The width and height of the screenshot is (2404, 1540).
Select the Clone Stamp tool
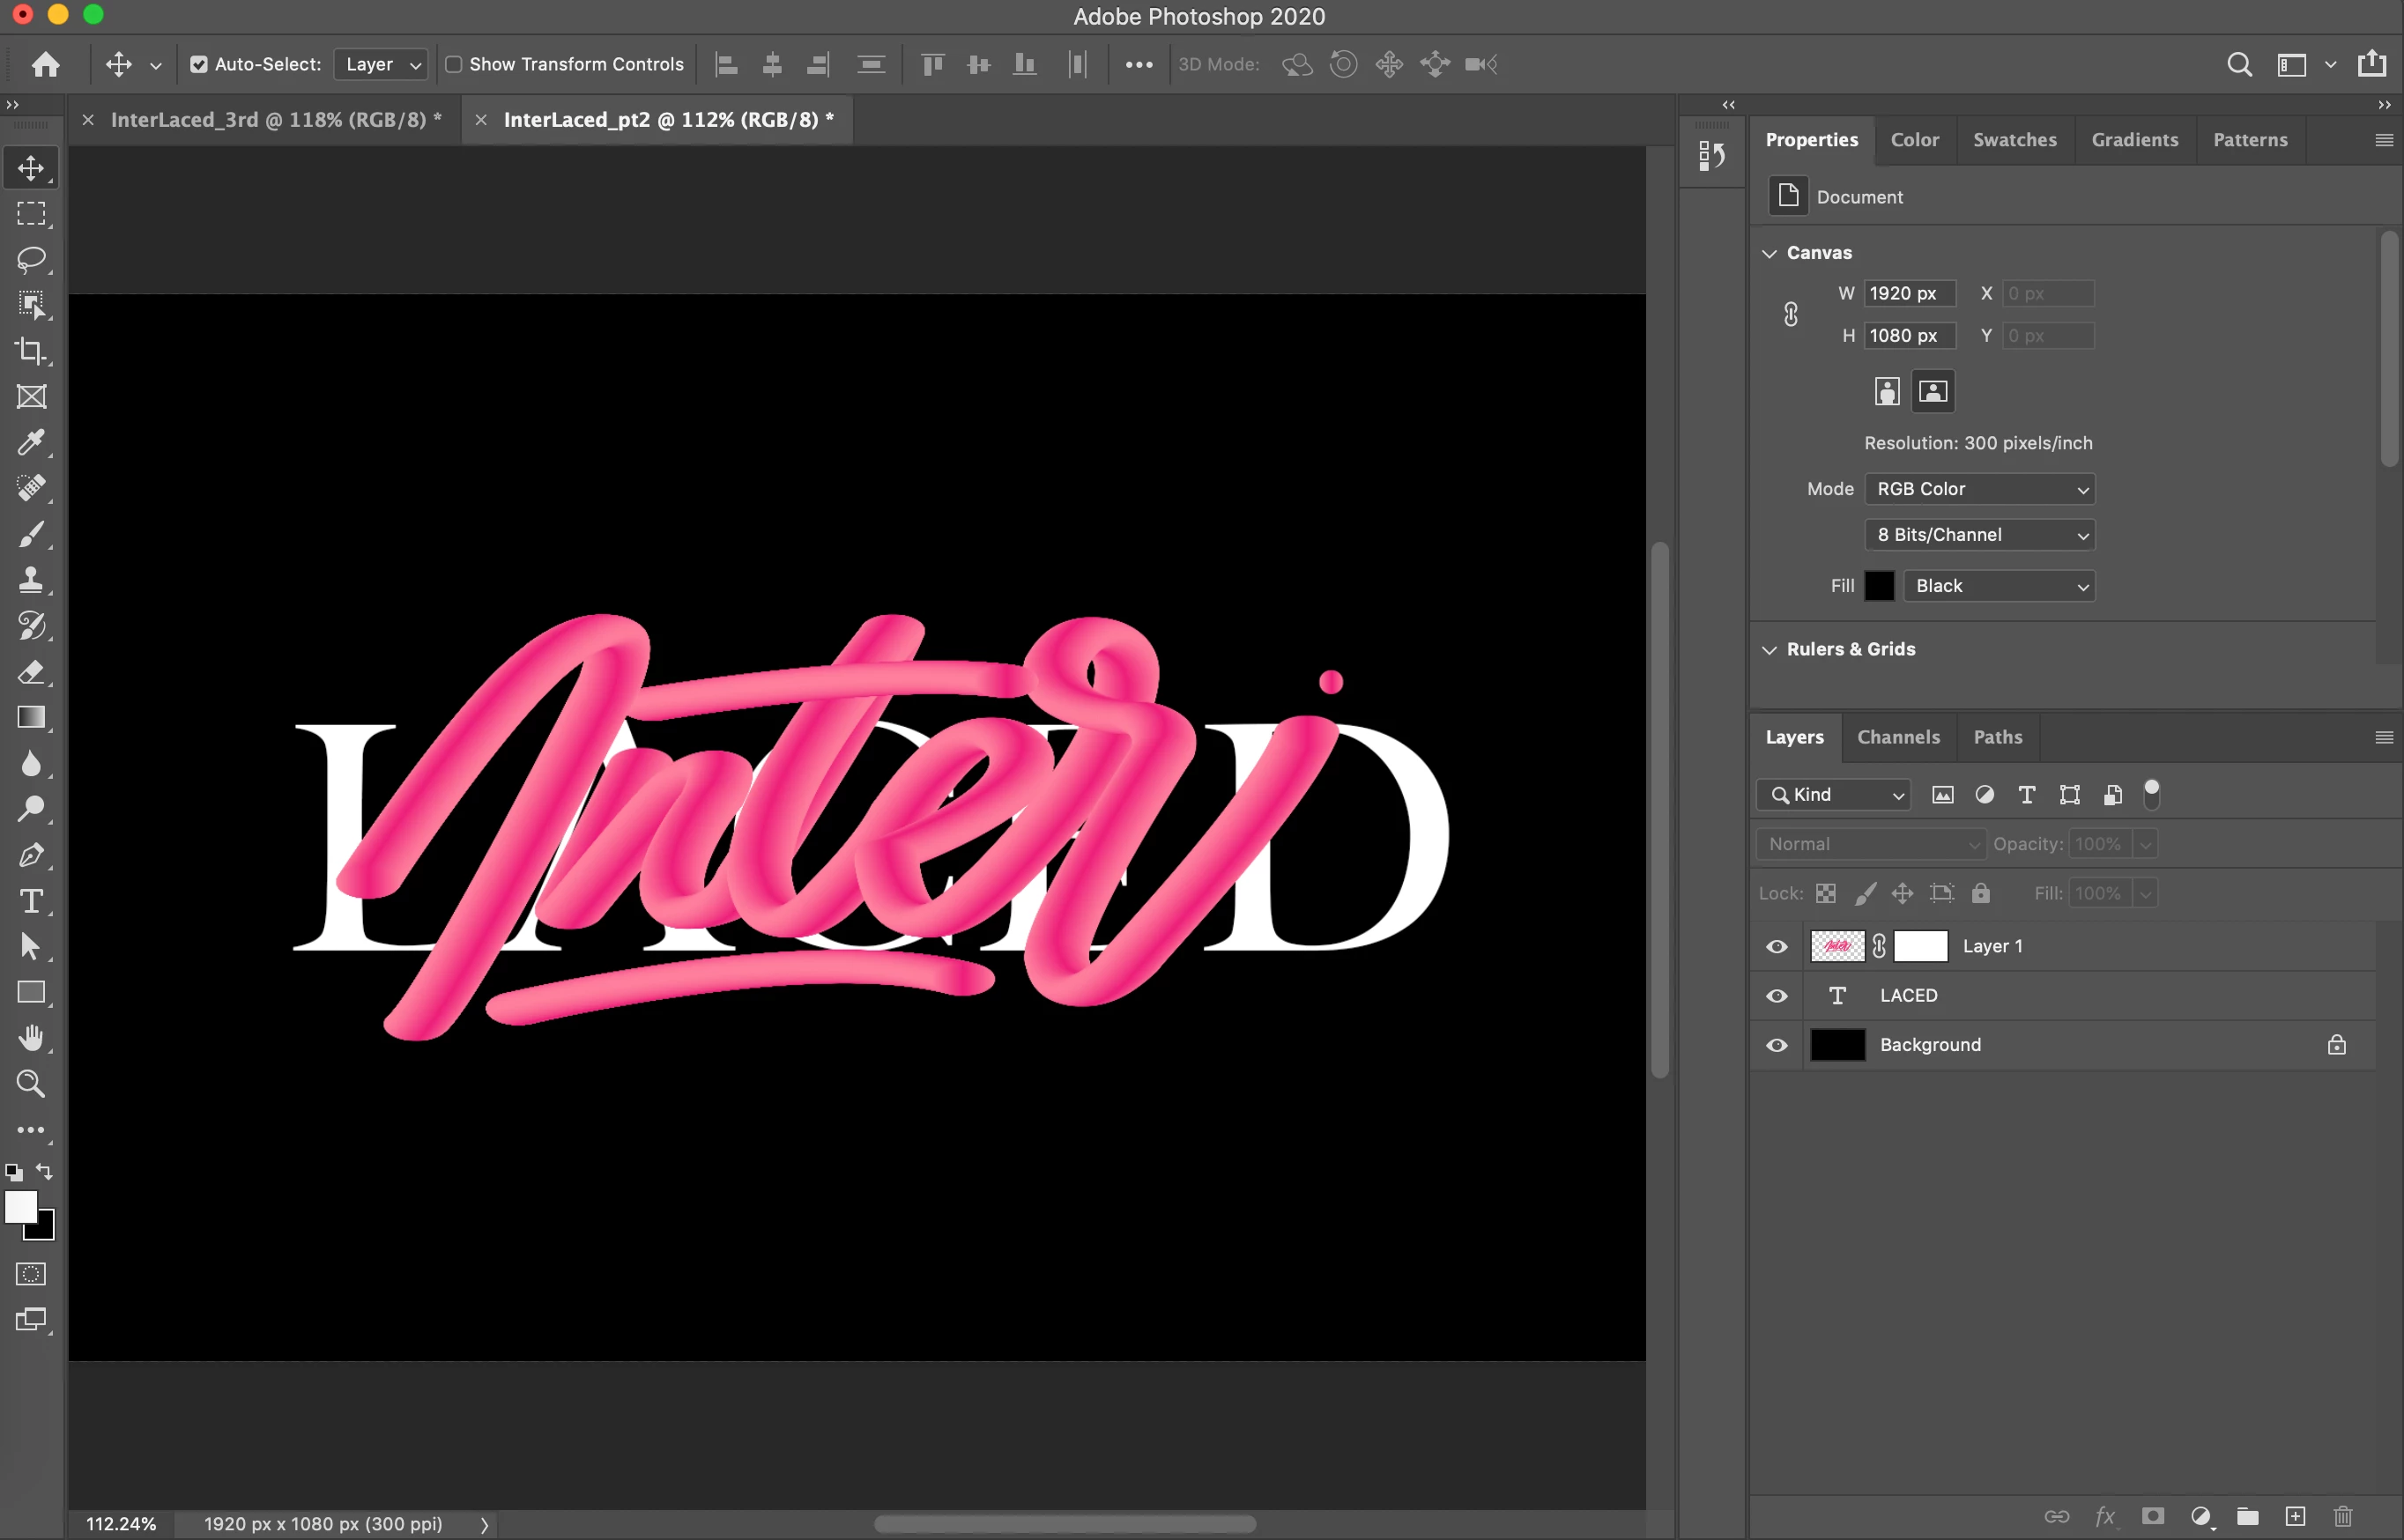click(31, 580)
